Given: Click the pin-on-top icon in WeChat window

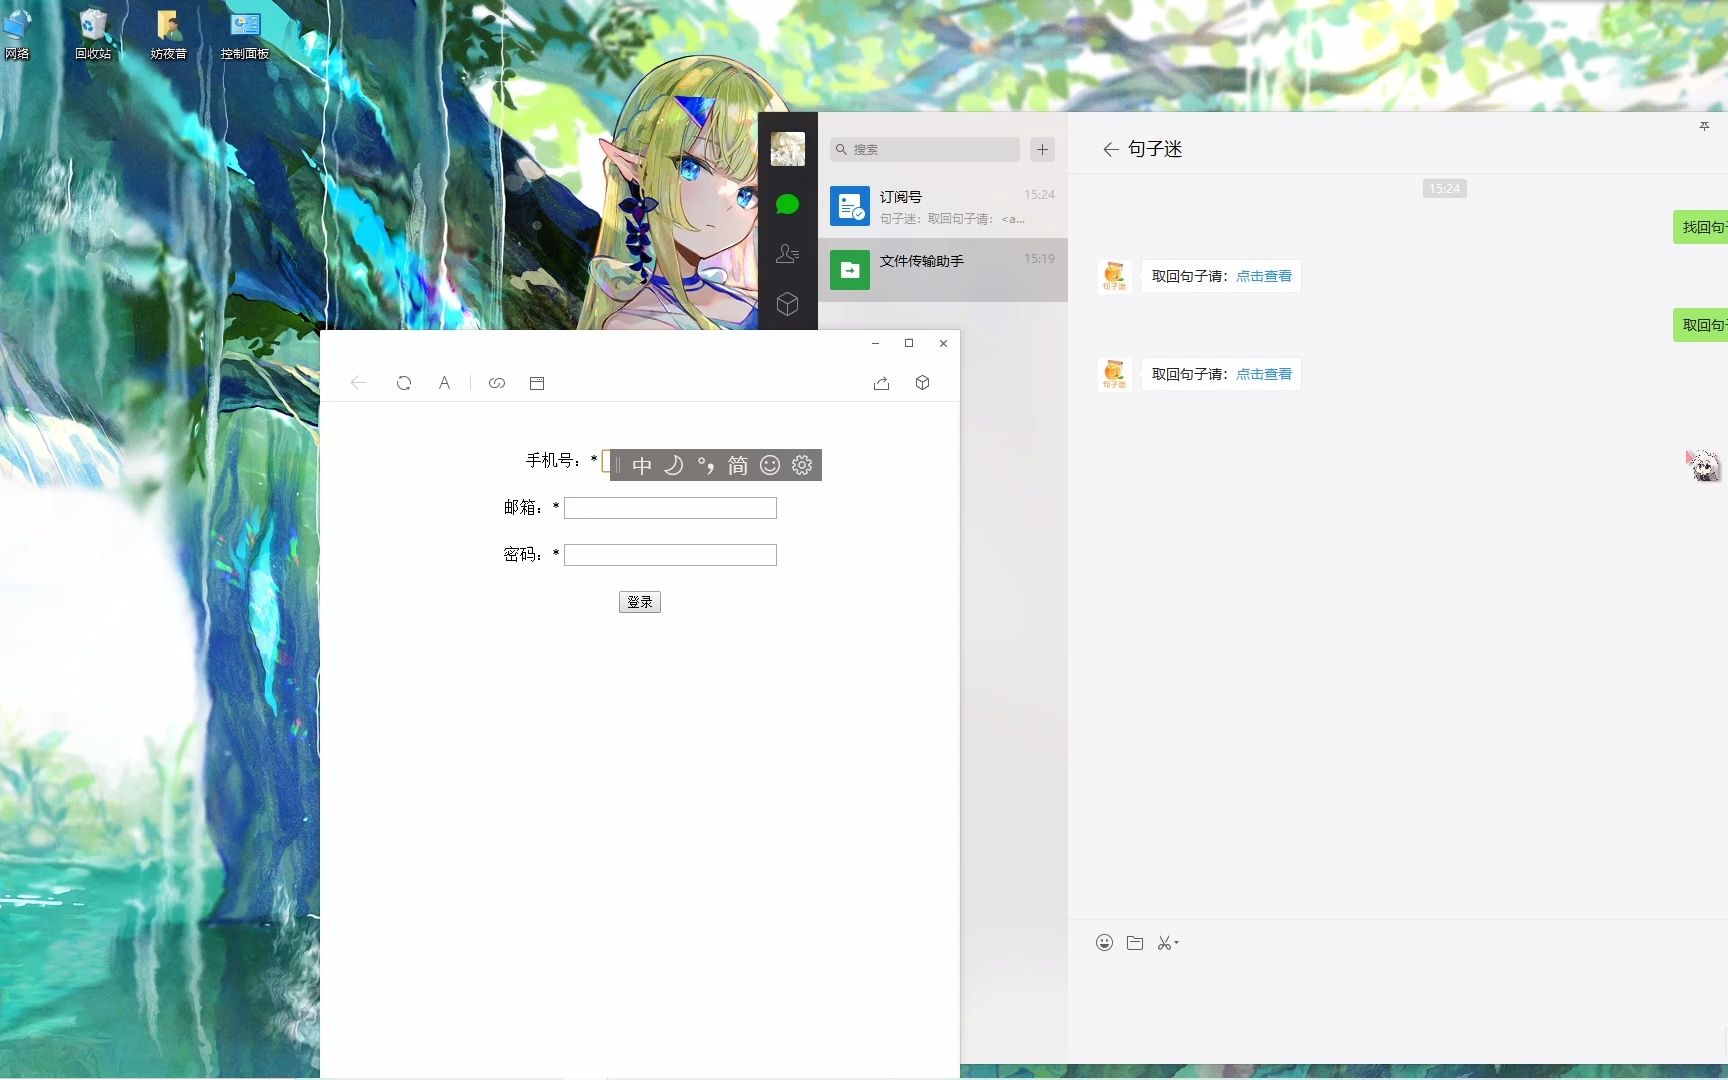Looking at the screenshot, I should pyautogui.click(x=1705, y=126).
